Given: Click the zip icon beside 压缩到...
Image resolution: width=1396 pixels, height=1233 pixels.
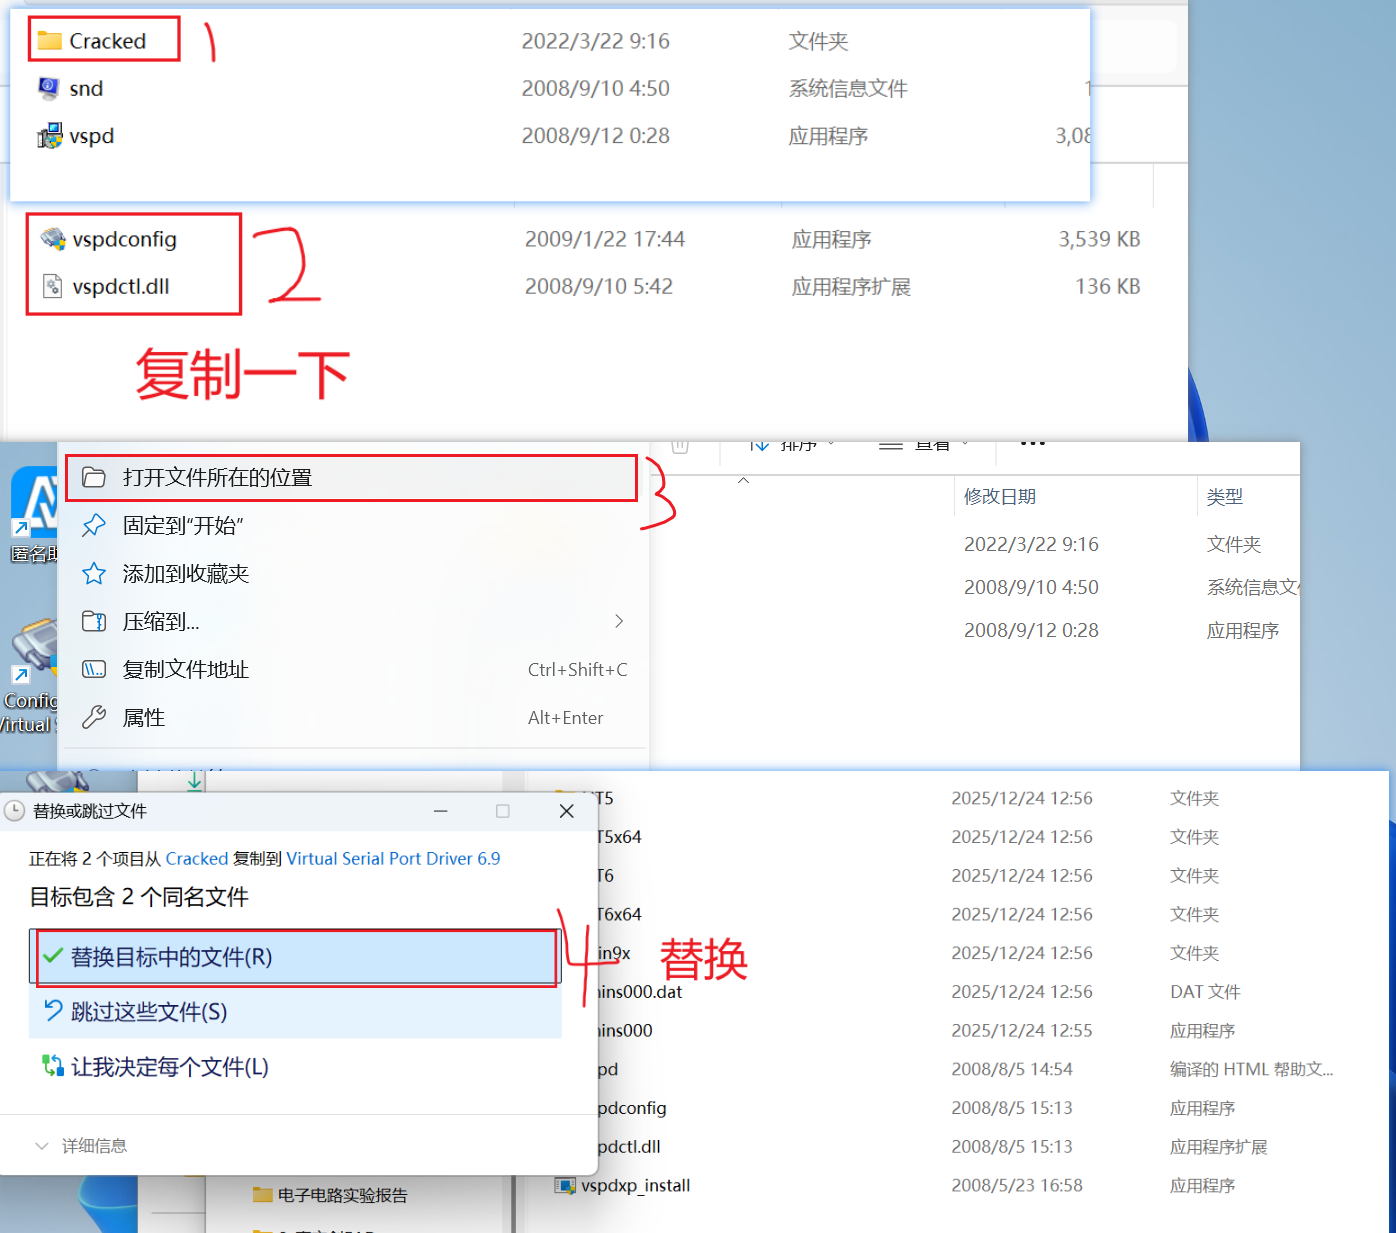Looking at the screenshot, I should click(94, 621).
